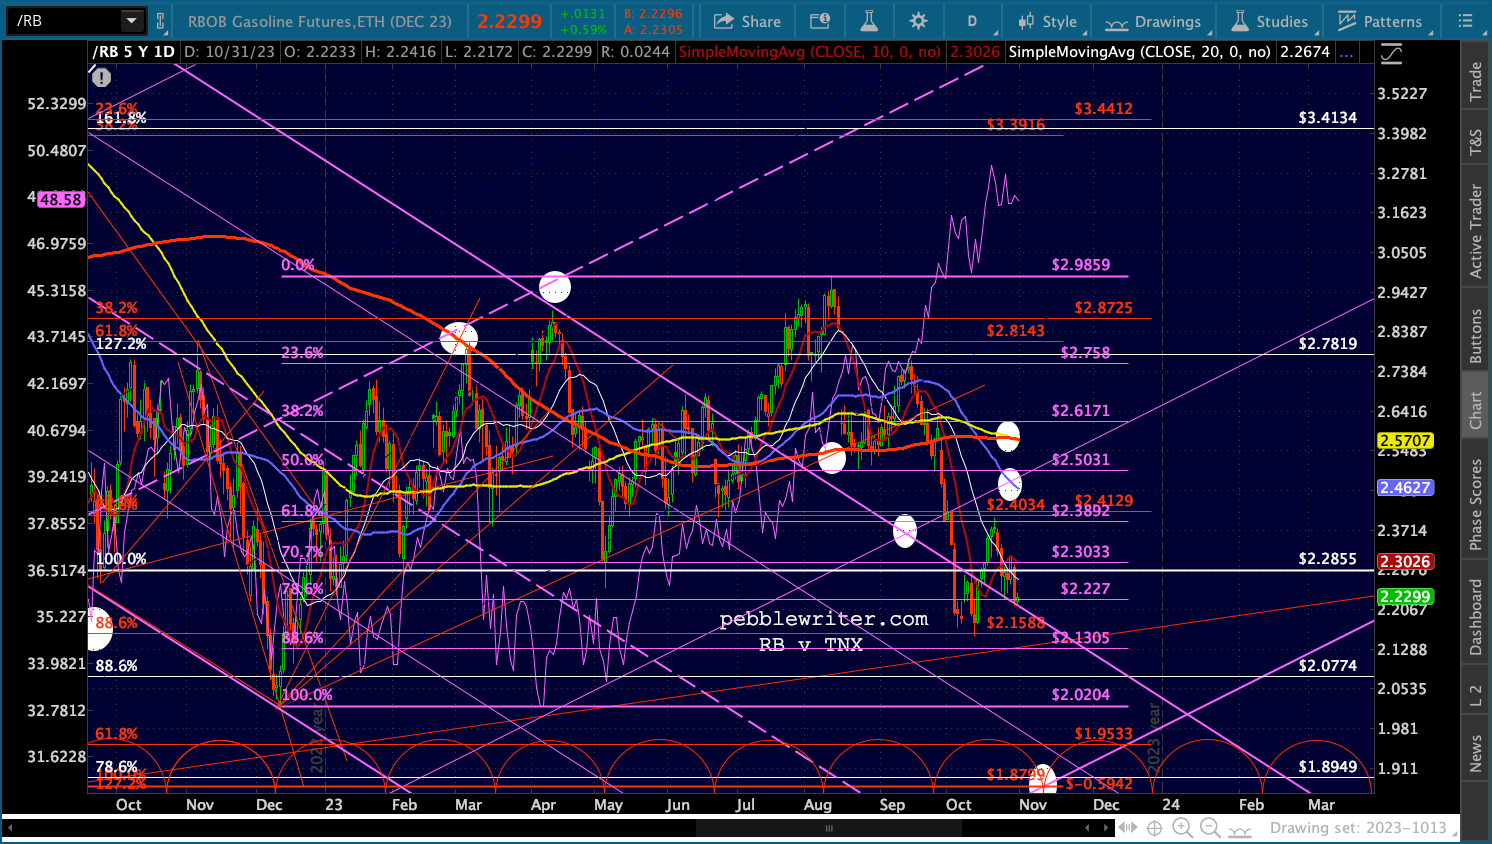Click the $2.7819 price level label
The width and height of the screenshot is (1492, 844).
(x=1327, y=343)
